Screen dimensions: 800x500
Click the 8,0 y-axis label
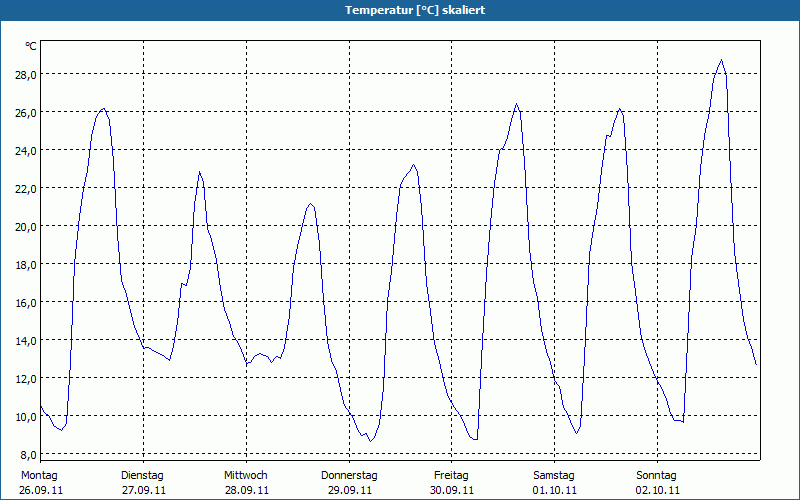28,455
